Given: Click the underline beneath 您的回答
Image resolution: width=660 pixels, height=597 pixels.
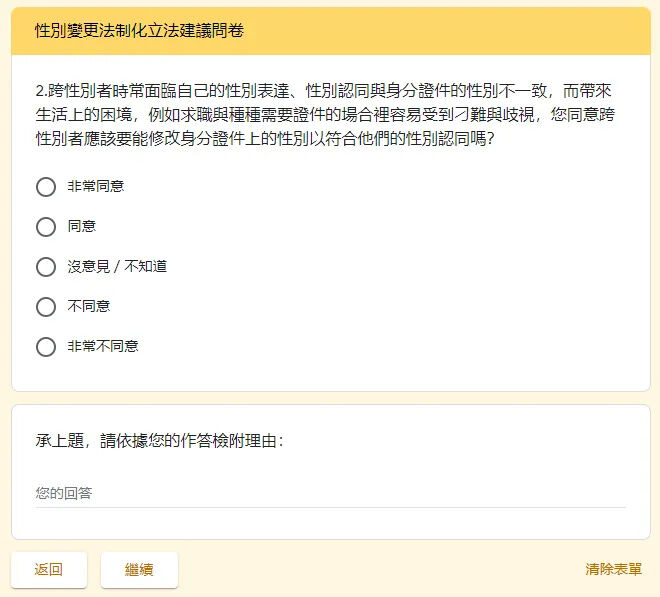Looking at the screenshot, I should tap(330, 507).
